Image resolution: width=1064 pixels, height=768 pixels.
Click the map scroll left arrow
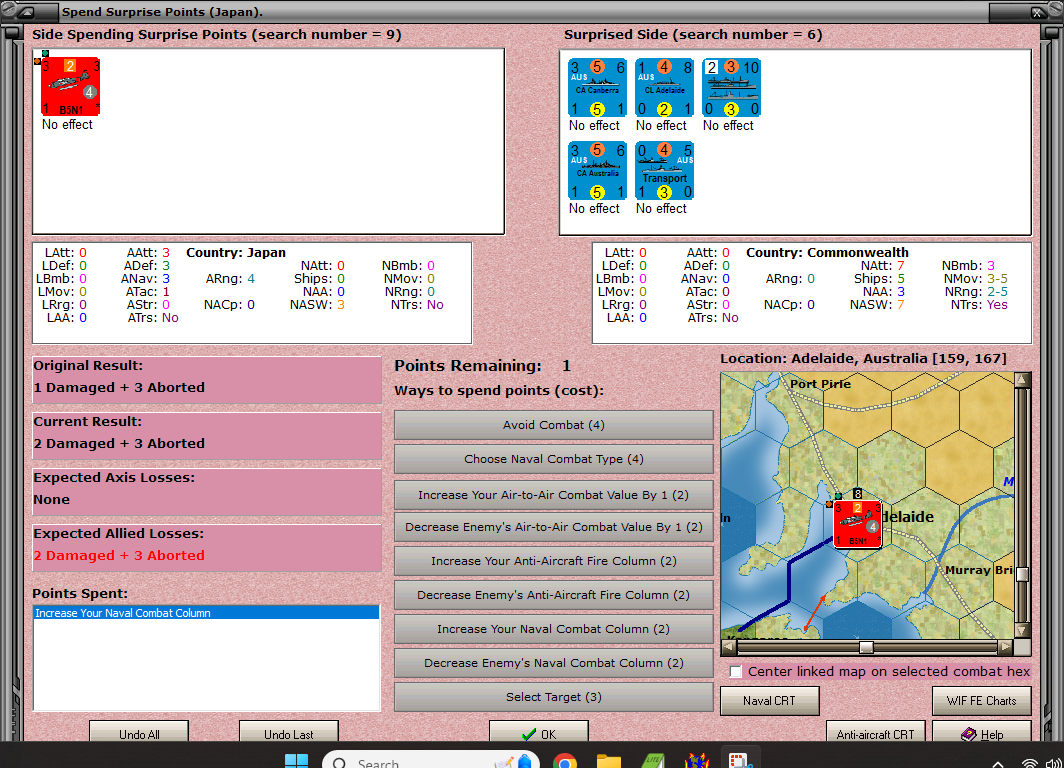729,647
